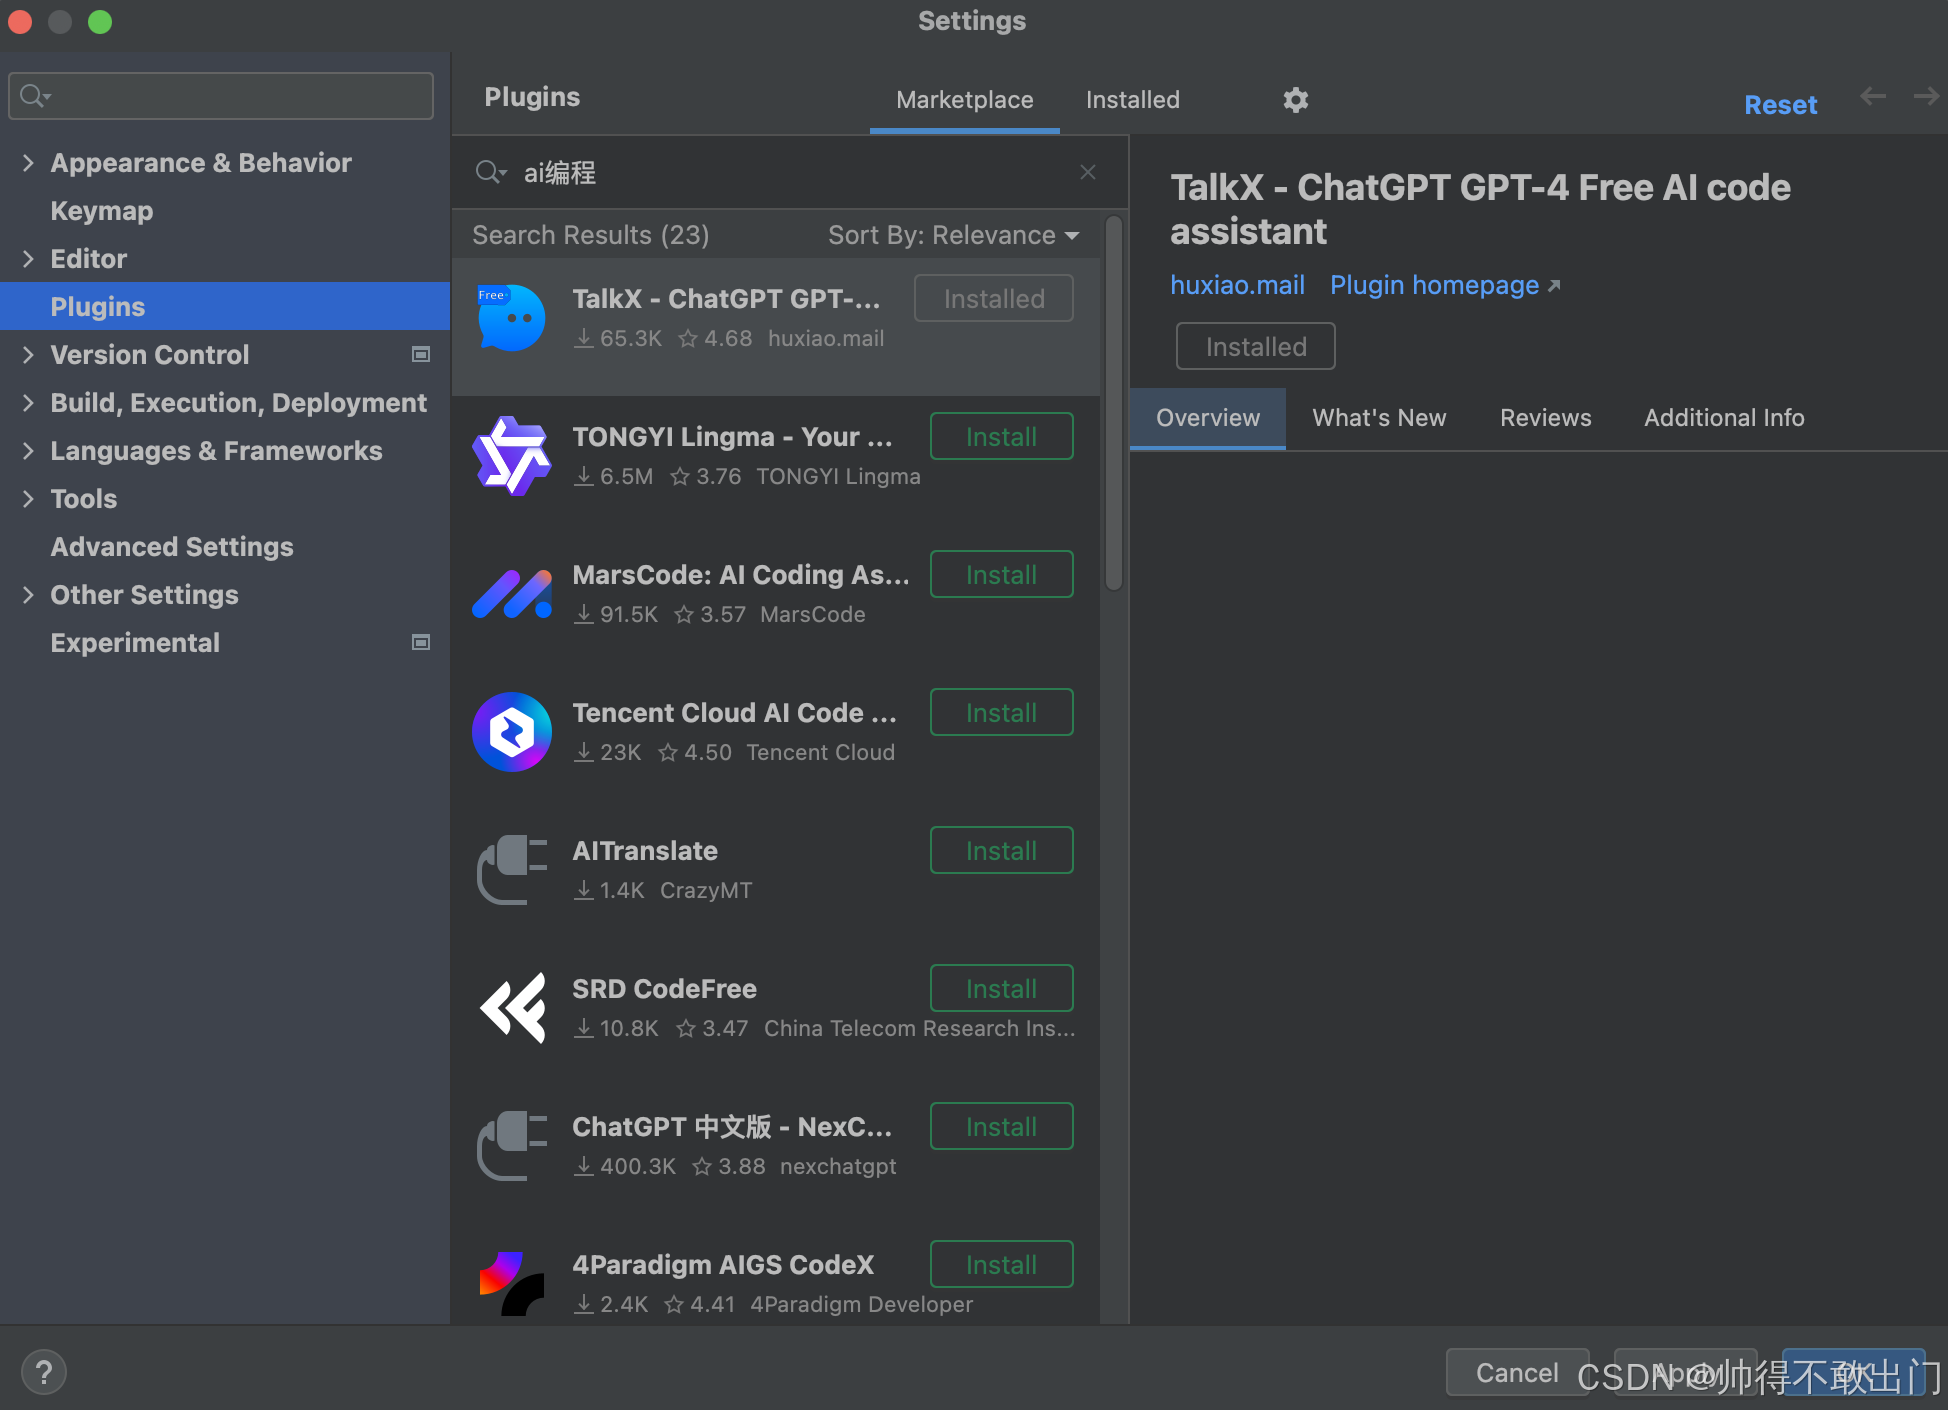Install SRD CodeFree plugin
The height and width of the screenshot is (1410, 1948).
[1001, 989]
